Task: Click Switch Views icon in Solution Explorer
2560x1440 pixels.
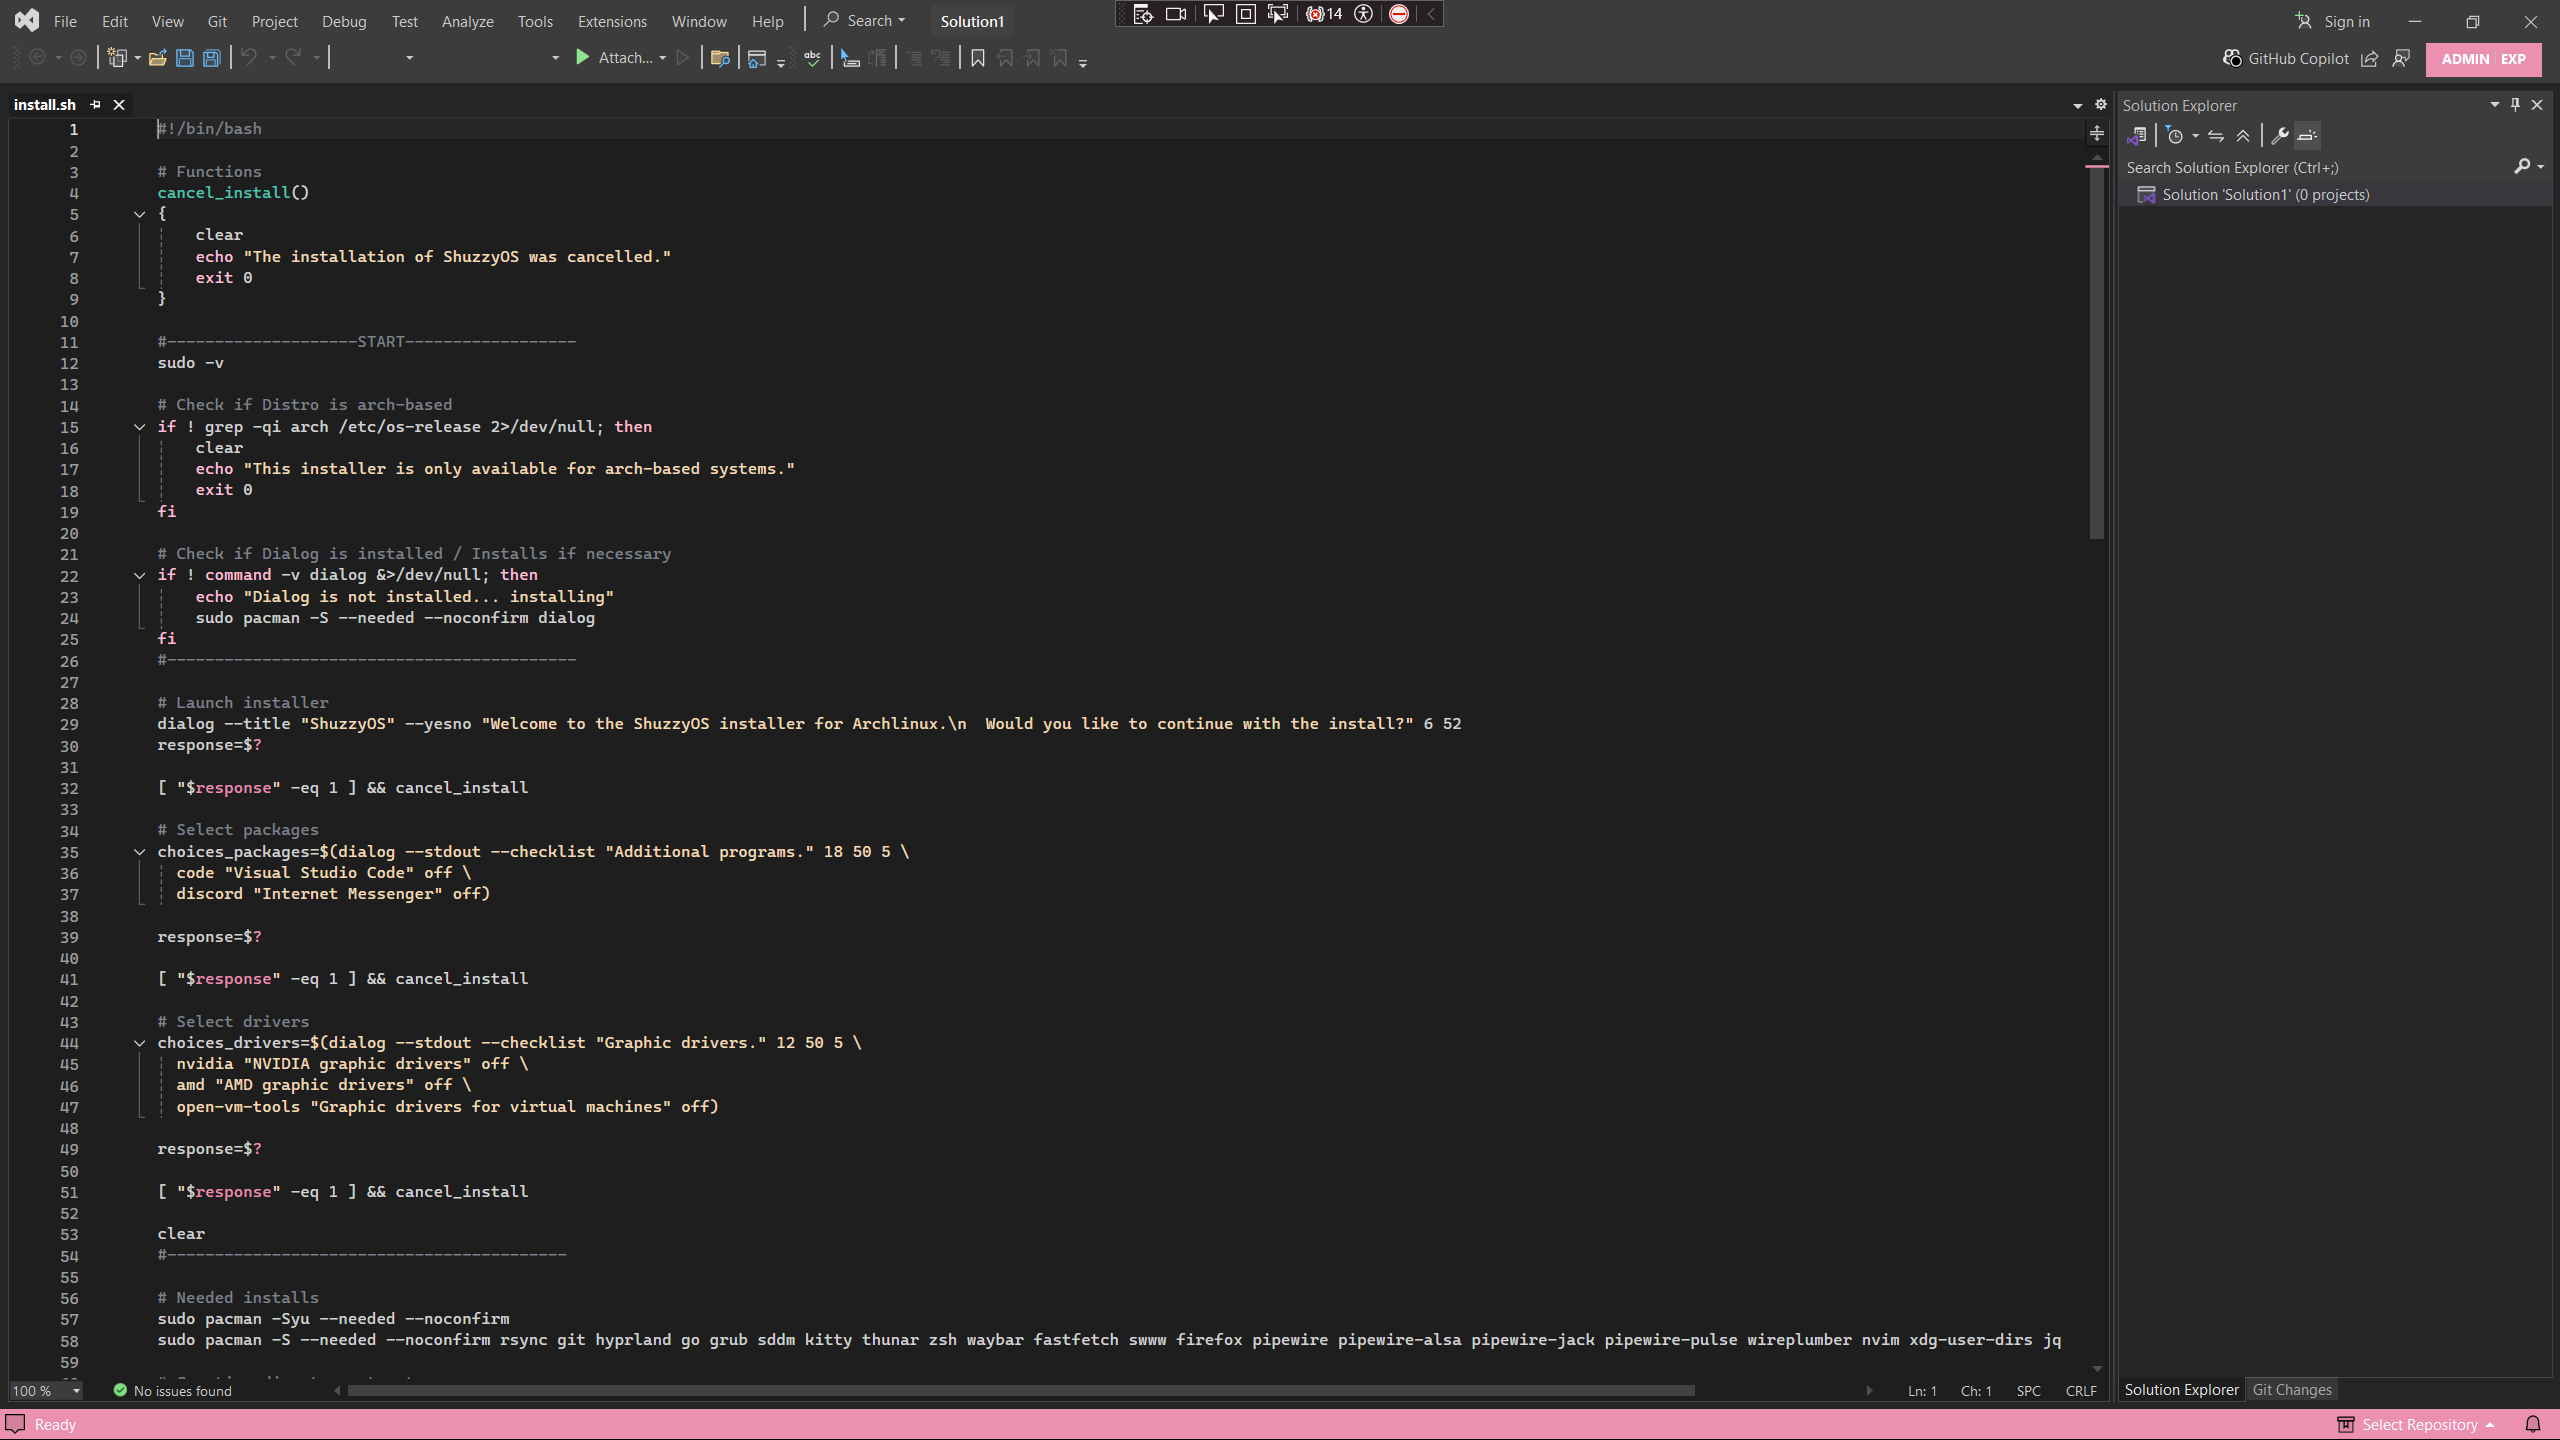Action: (x=2138, y=136)
